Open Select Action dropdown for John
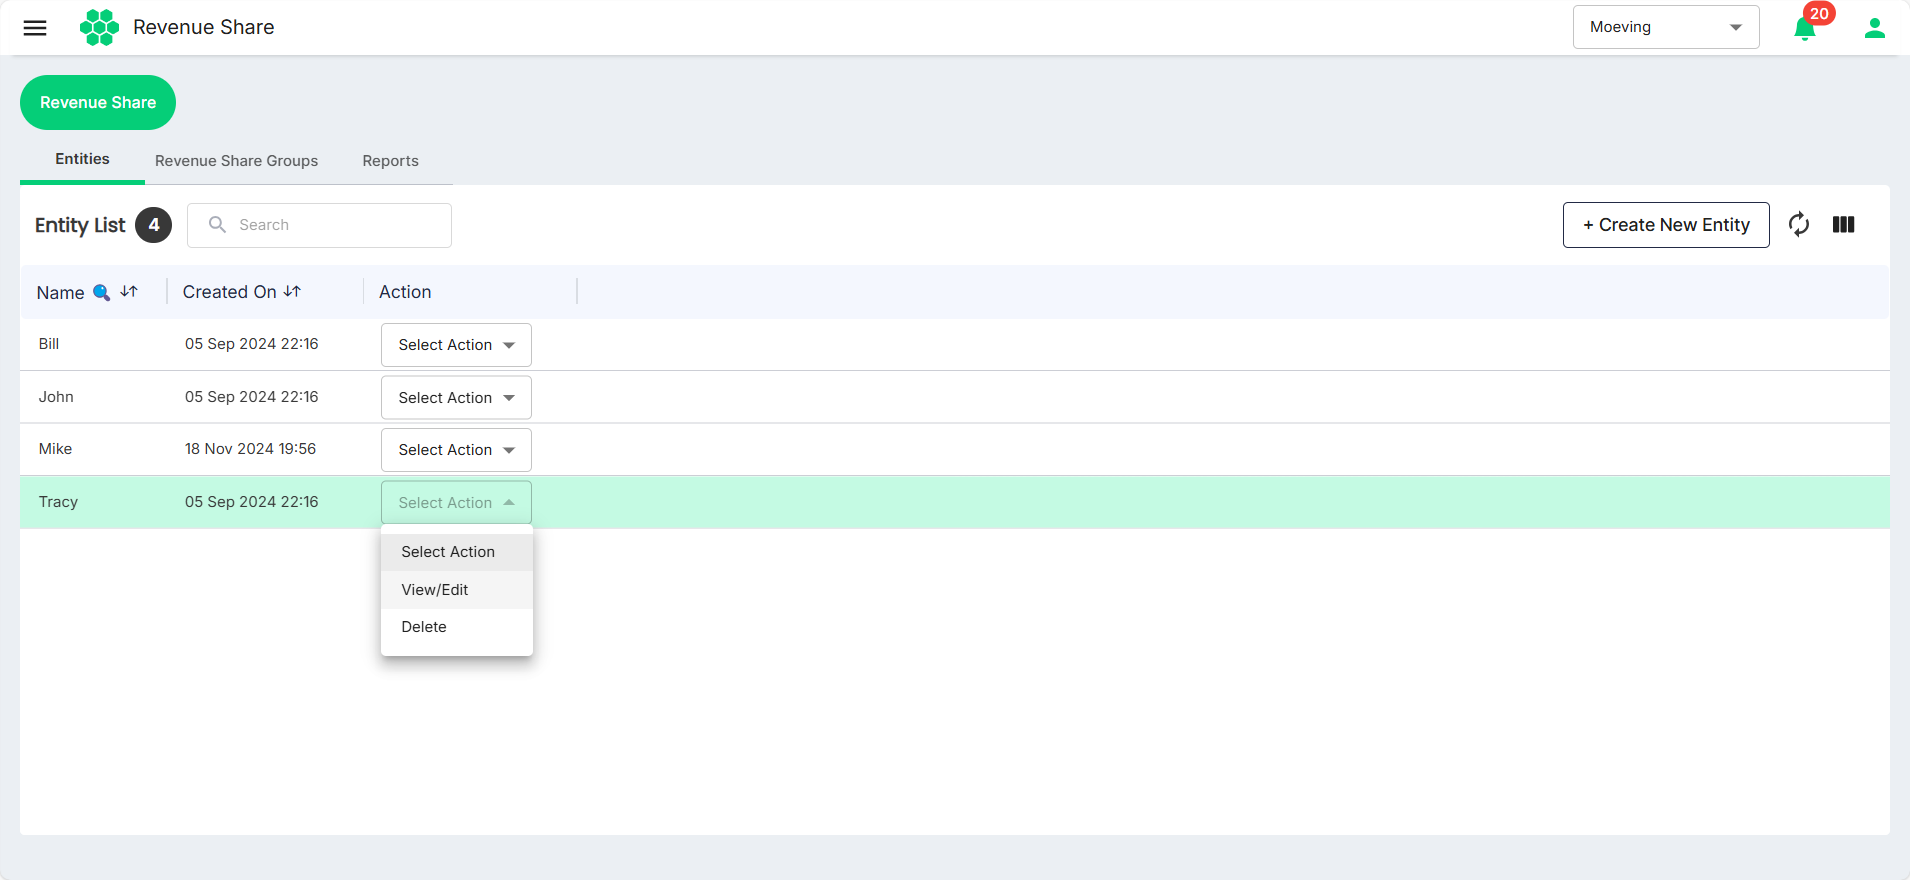Screen dimensions: 1910x880 tap(456, 398)
